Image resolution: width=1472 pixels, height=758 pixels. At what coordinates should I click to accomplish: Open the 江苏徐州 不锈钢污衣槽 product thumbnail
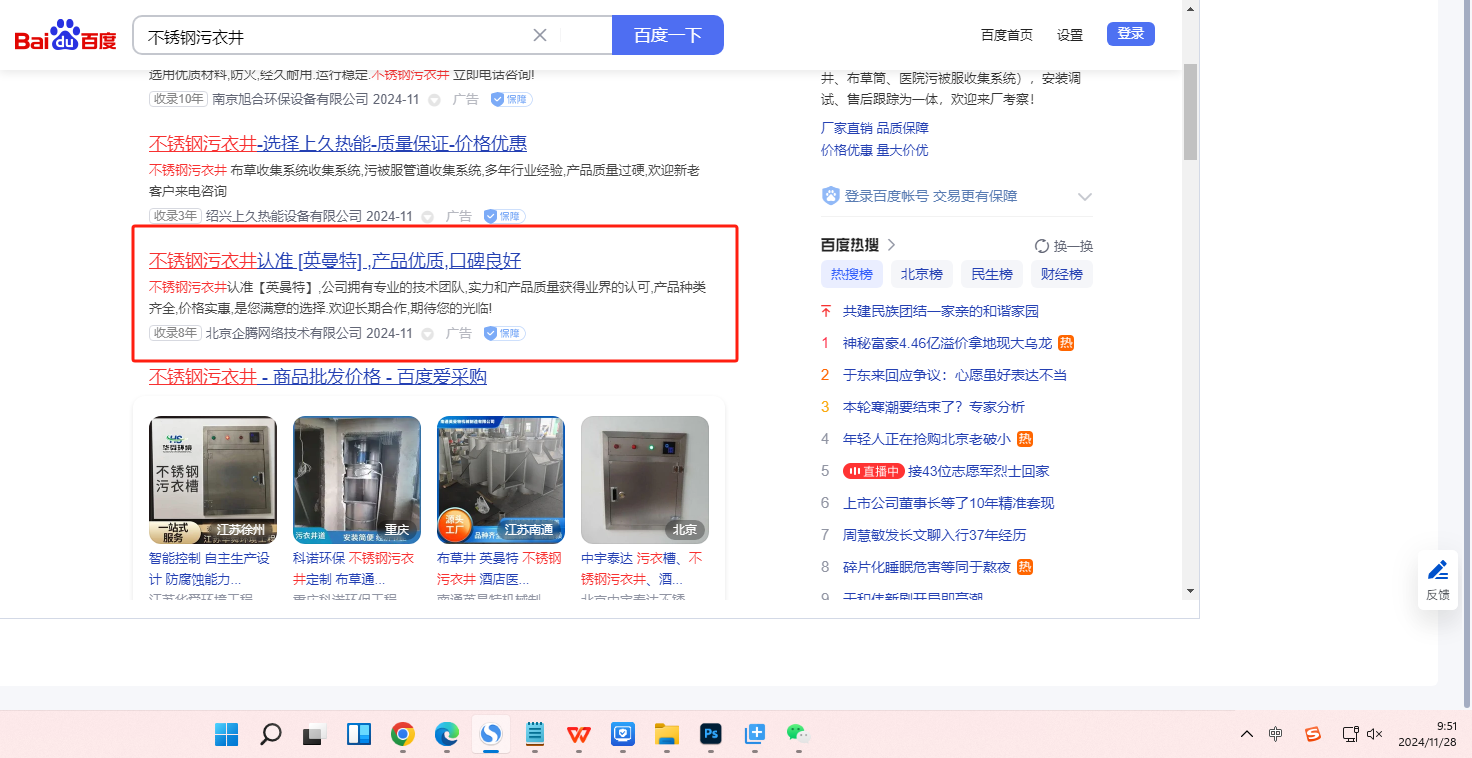(x=213, y=480)
